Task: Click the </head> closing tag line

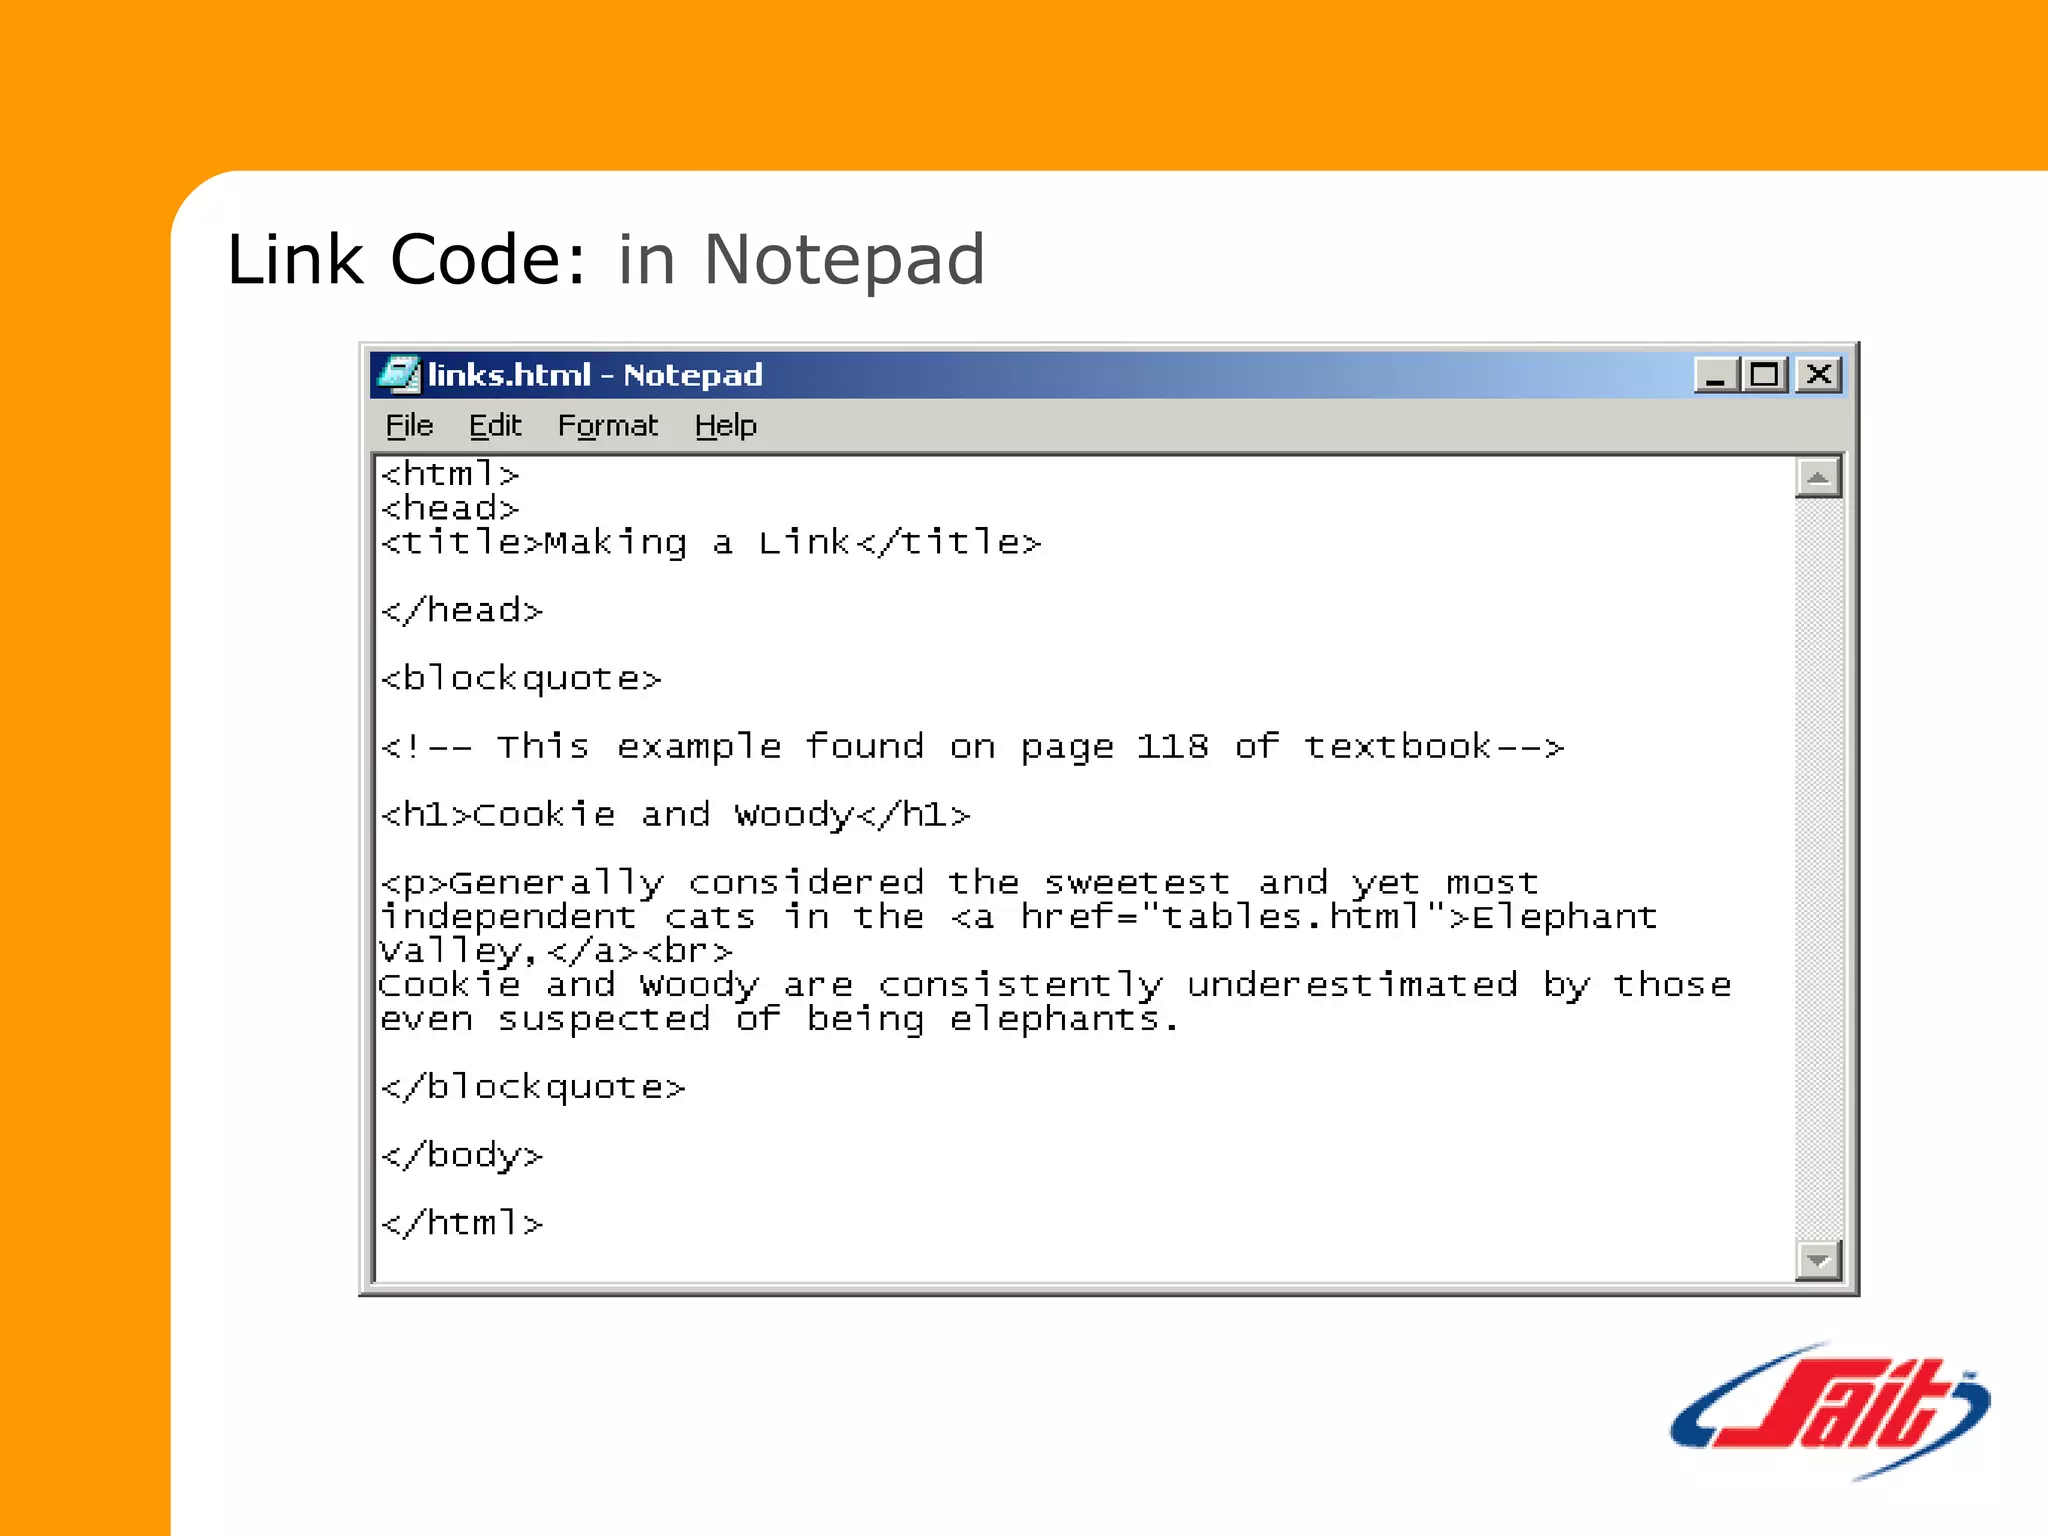Action: [462, 610]
